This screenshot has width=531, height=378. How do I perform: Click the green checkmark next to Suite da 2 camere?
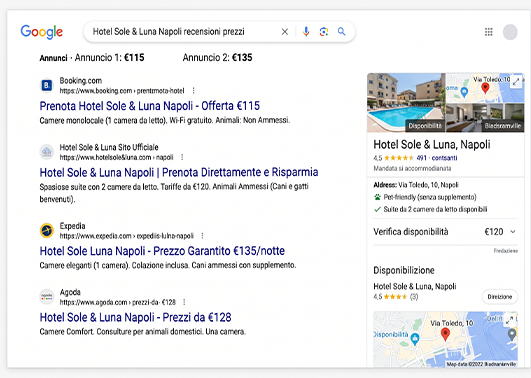click(x=377, y=209)
